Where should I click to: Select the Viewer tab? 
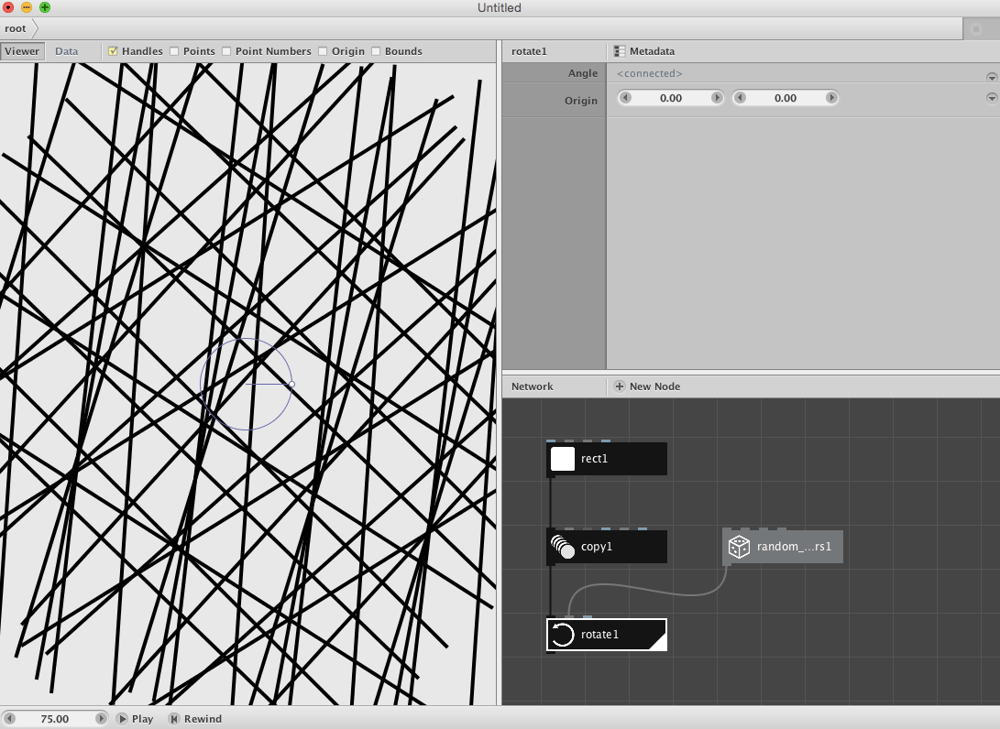tap(22, 51)
